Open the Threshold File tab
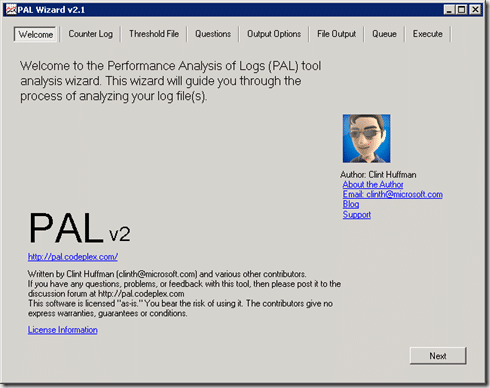This screenshot has width=490, height=388. 154,34
